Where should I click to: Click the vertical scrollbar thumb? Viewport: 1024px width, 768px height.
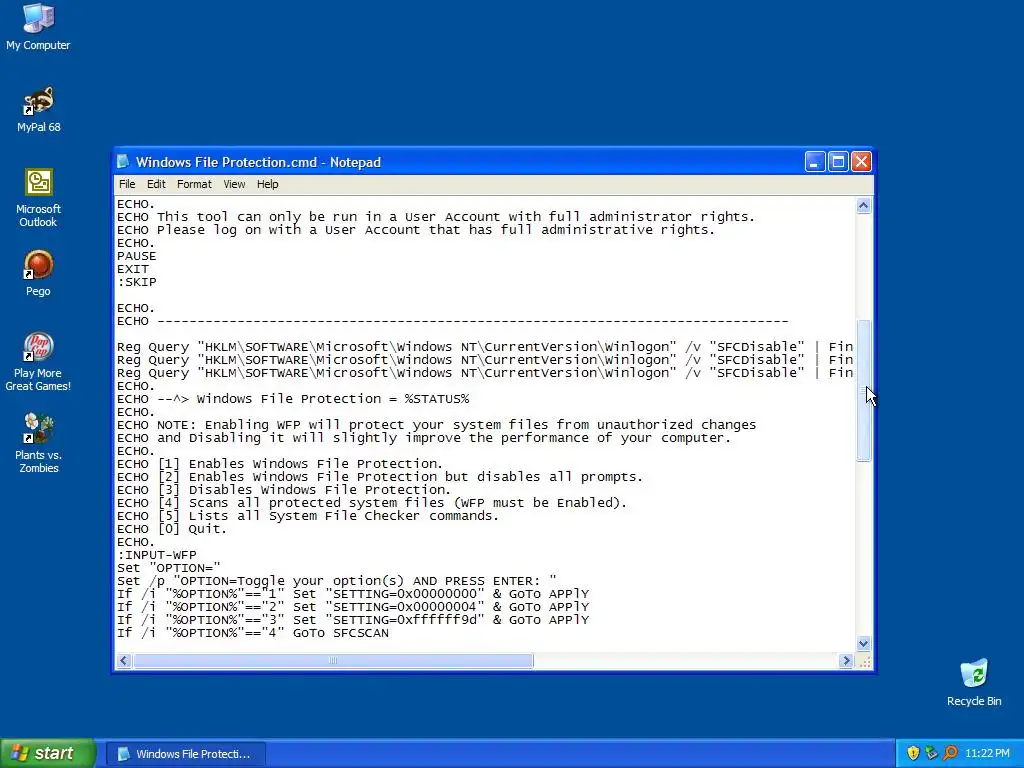click(x=863, y=391)
